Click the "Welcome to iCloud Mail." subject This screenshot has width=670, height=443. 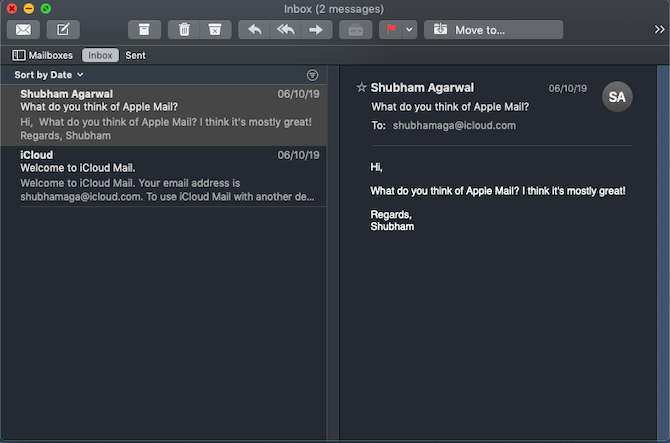78,168
